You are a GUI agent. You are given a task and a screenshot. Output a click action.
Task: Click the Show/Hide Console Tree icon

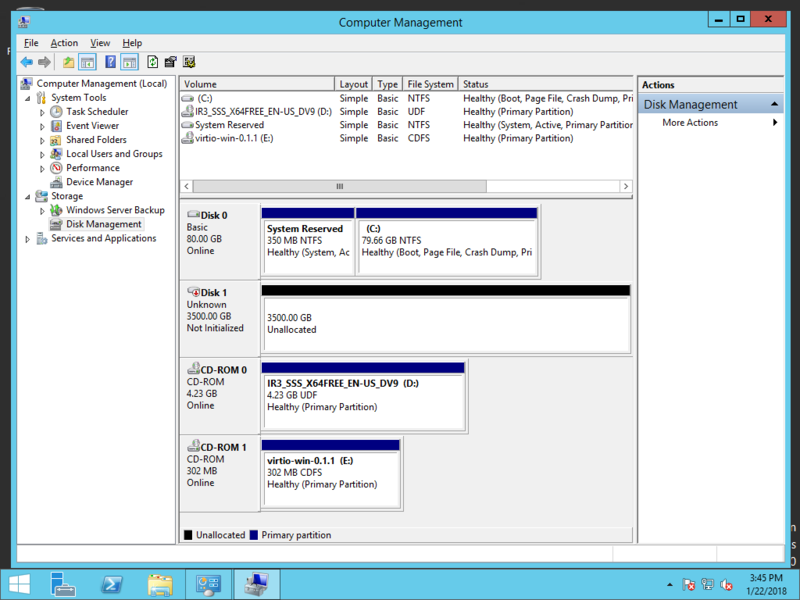87,62
